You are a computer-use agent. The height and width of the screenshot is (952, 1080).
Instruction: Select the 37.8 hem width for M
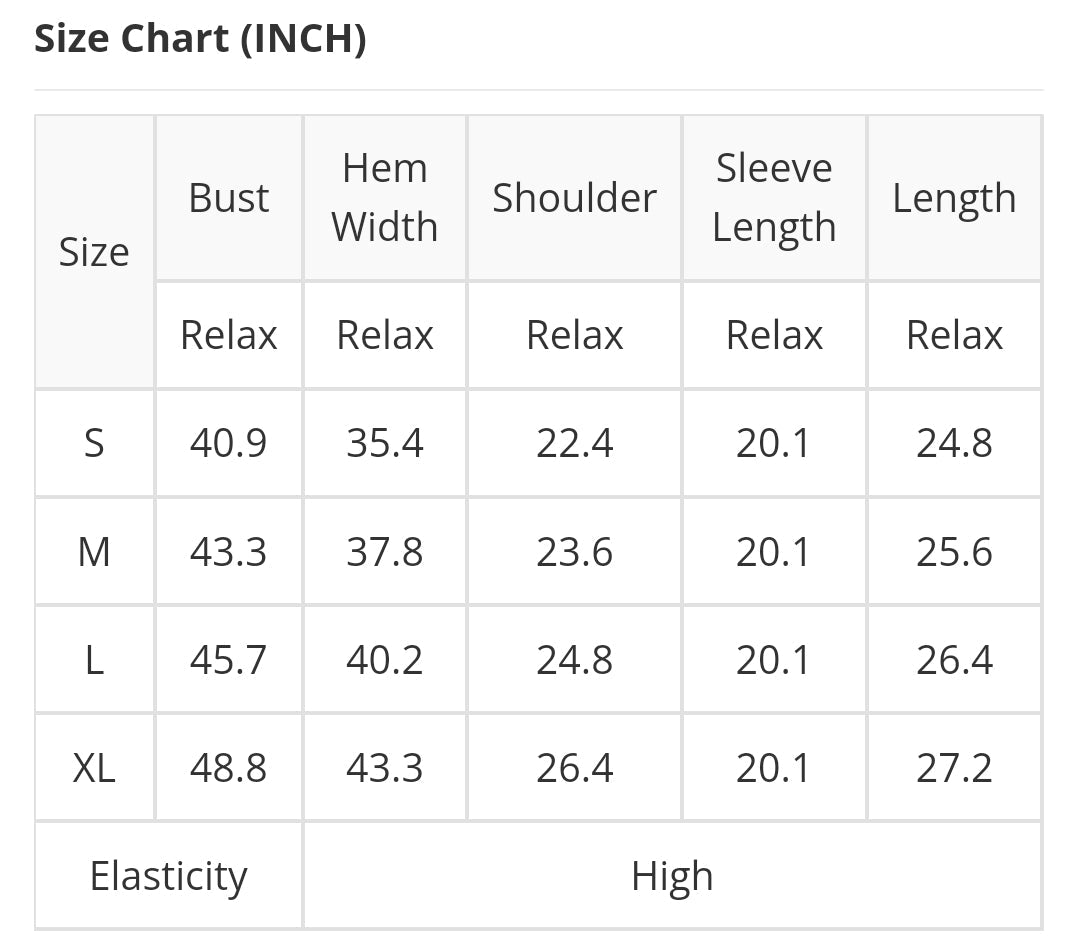click(x=385, y=551)
